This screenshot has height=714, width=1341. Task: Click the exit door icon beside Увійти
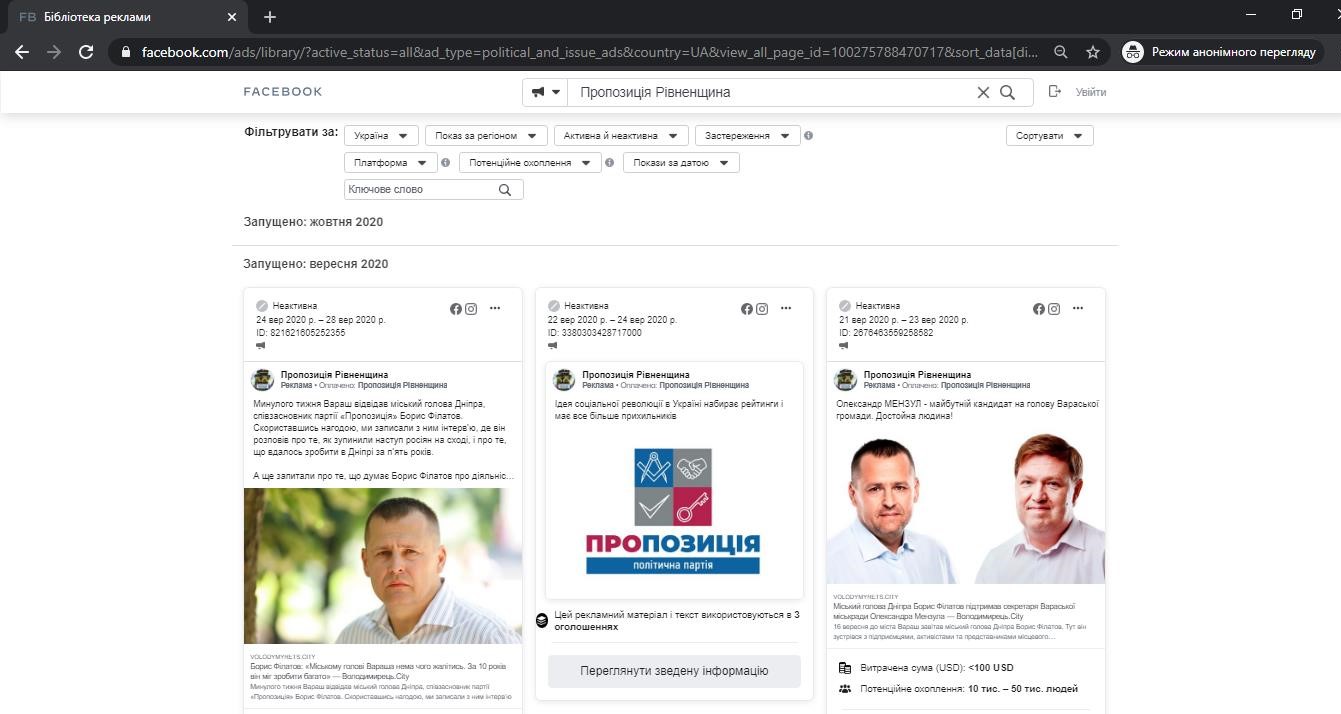1054,92
